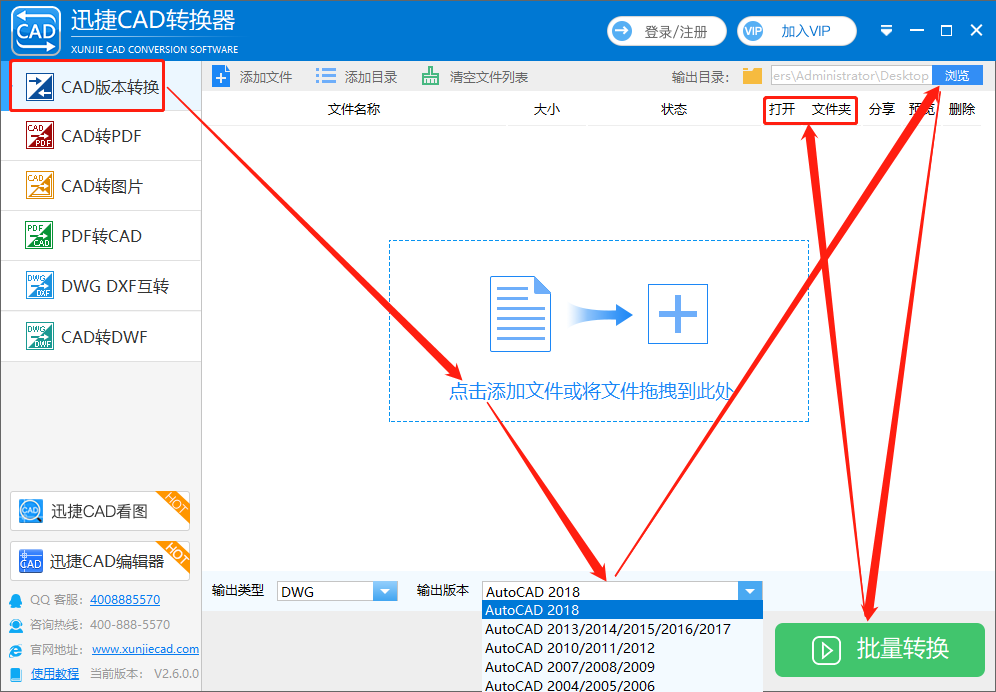Image resolution: width=996 pixels, height=692 pixels.
Task: Choose AutoCAD 2007/2008/2009 option
Action: tap(622, 667)
